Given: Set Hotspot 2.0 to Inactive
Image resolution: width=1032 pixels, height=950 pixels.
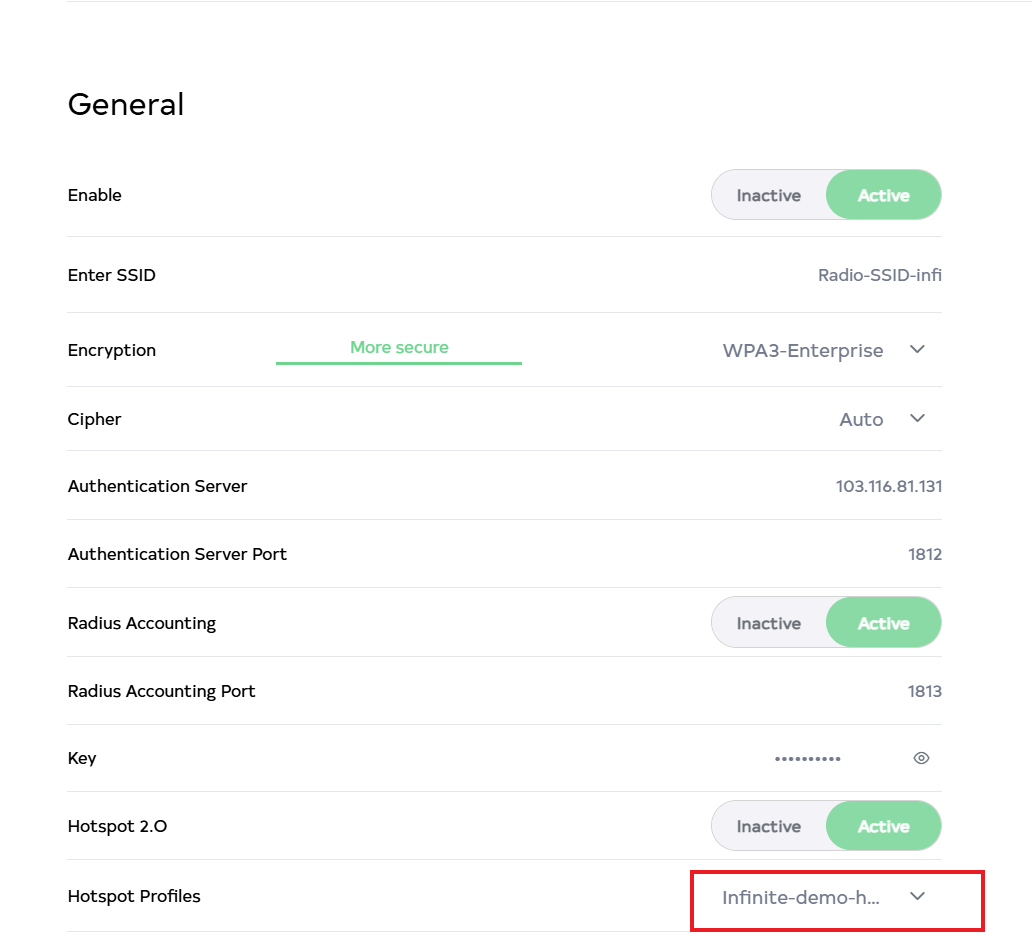Looking at the screenshot, I should tap(768, 826).
